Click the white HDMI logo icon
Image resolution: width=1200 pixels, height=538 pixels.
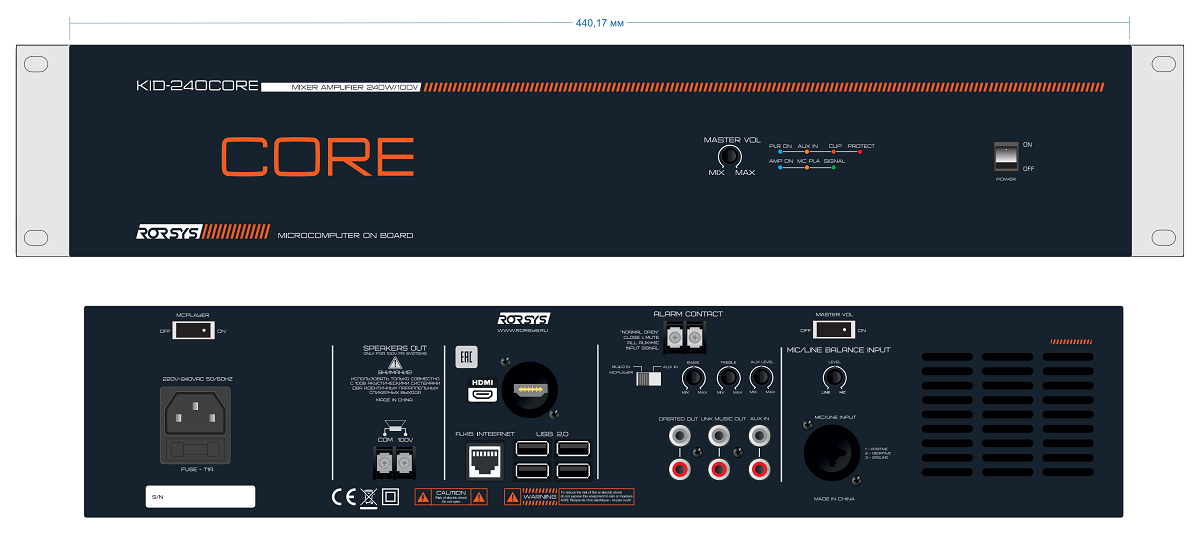click(x=482, y=393)
